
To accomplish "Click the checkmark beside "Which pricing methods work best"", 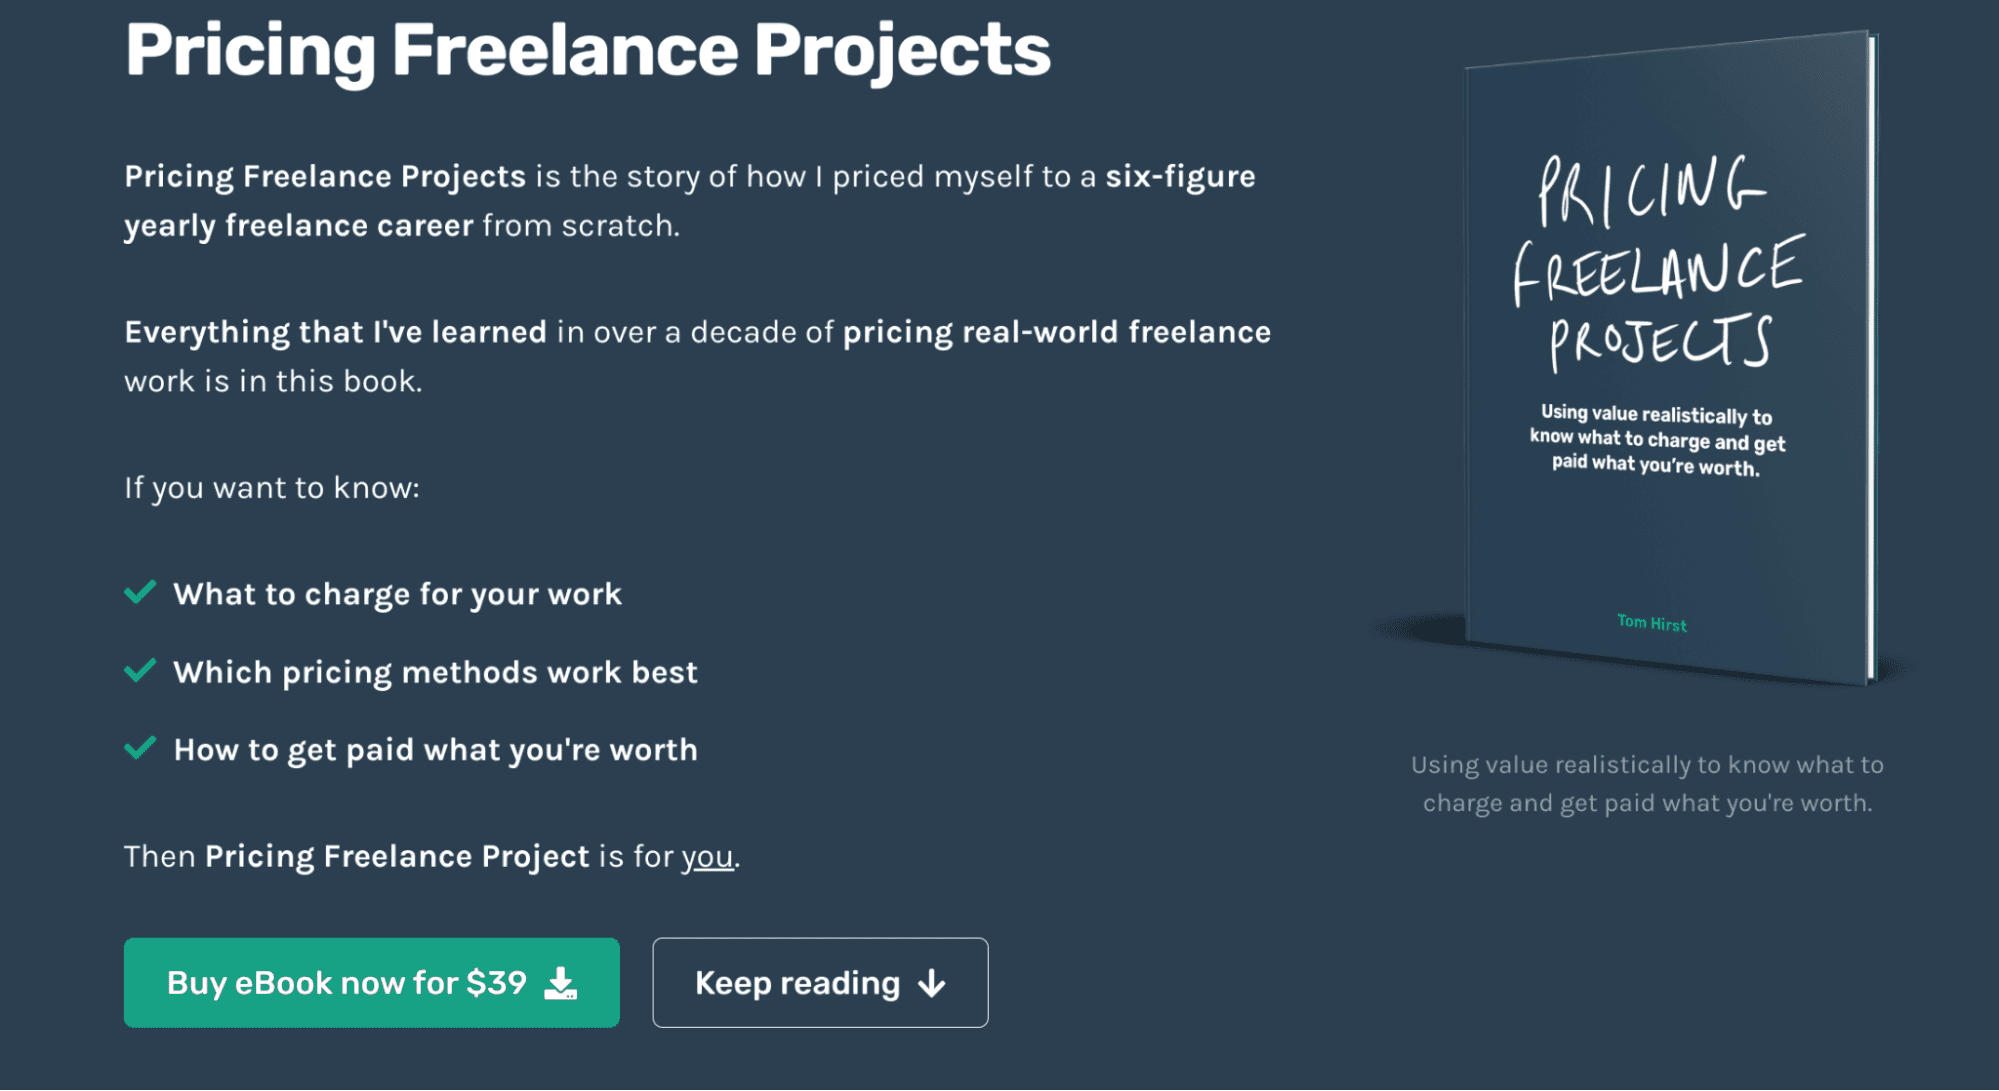I will click(x=140, y=670).
